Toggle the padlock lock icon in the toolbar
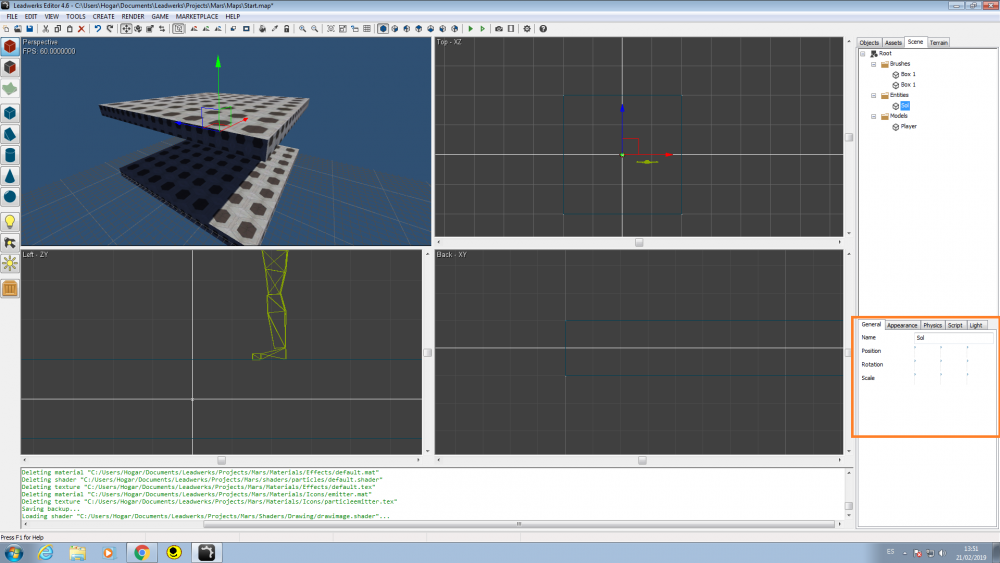Screen dimensions: 1000x563 (x=286, y=29)
